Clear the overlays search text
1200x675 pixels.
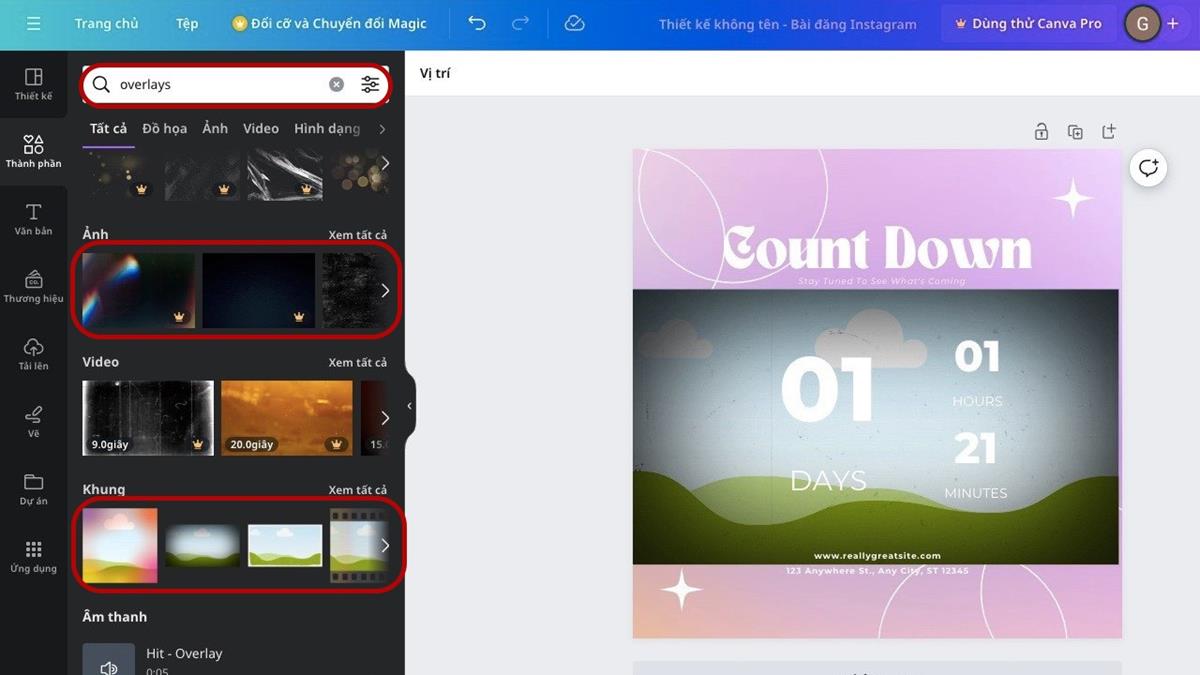pyautogui.click(x=336, y=85)
